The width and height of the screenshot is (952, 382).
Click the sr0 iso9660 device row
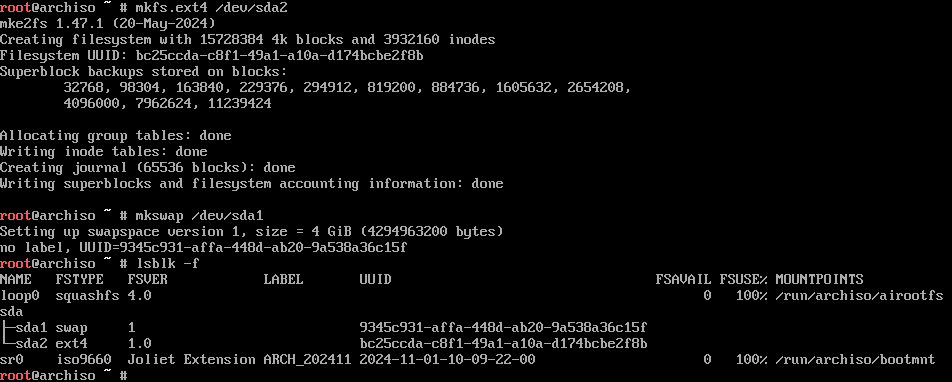468,360
